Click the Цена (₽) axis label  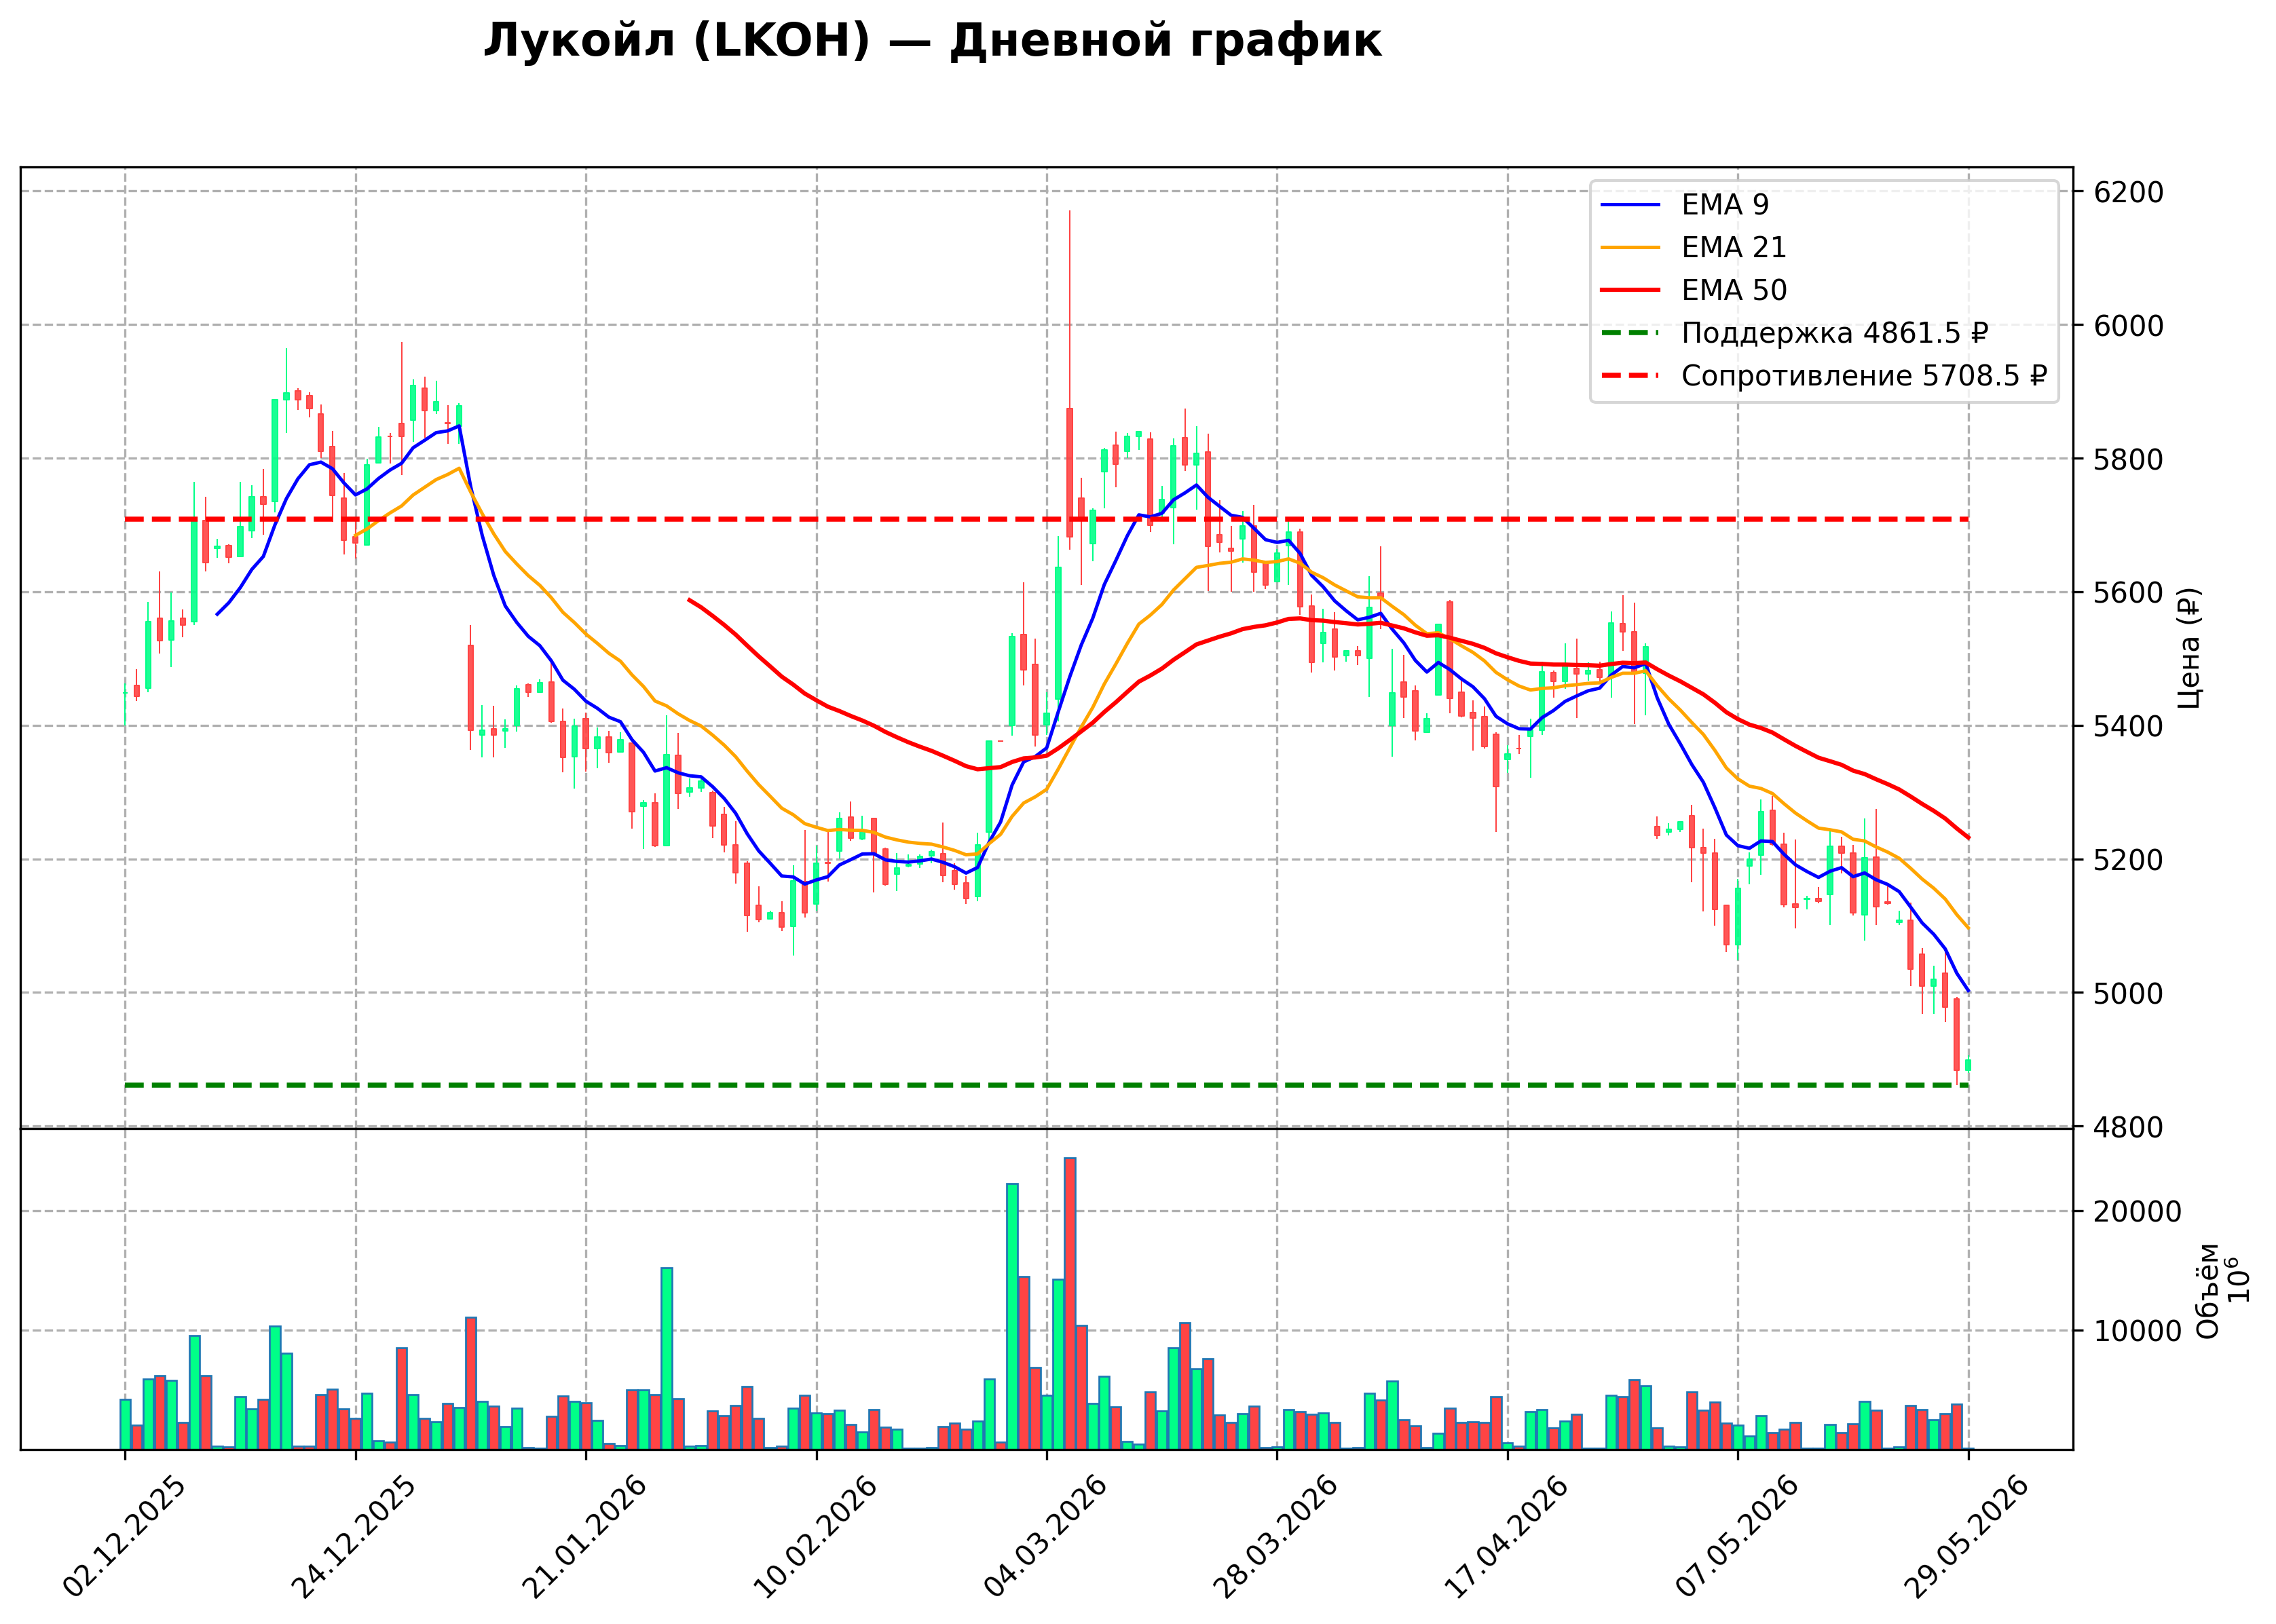click(2189, 648)
